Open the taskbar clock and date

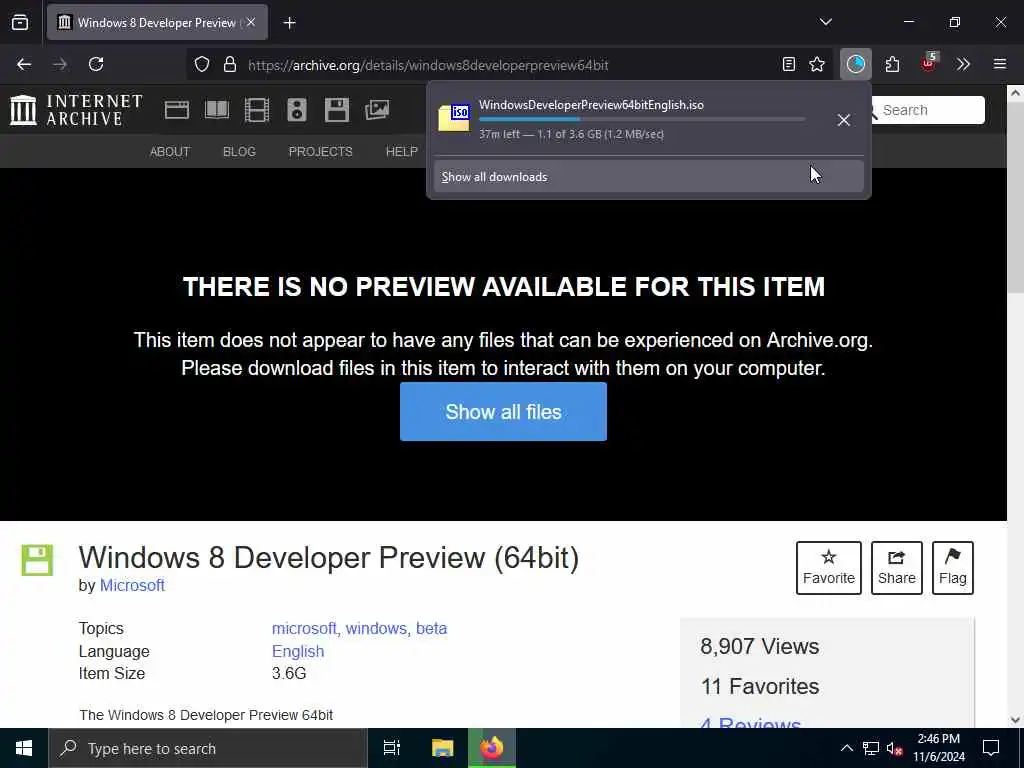point(939,748)
